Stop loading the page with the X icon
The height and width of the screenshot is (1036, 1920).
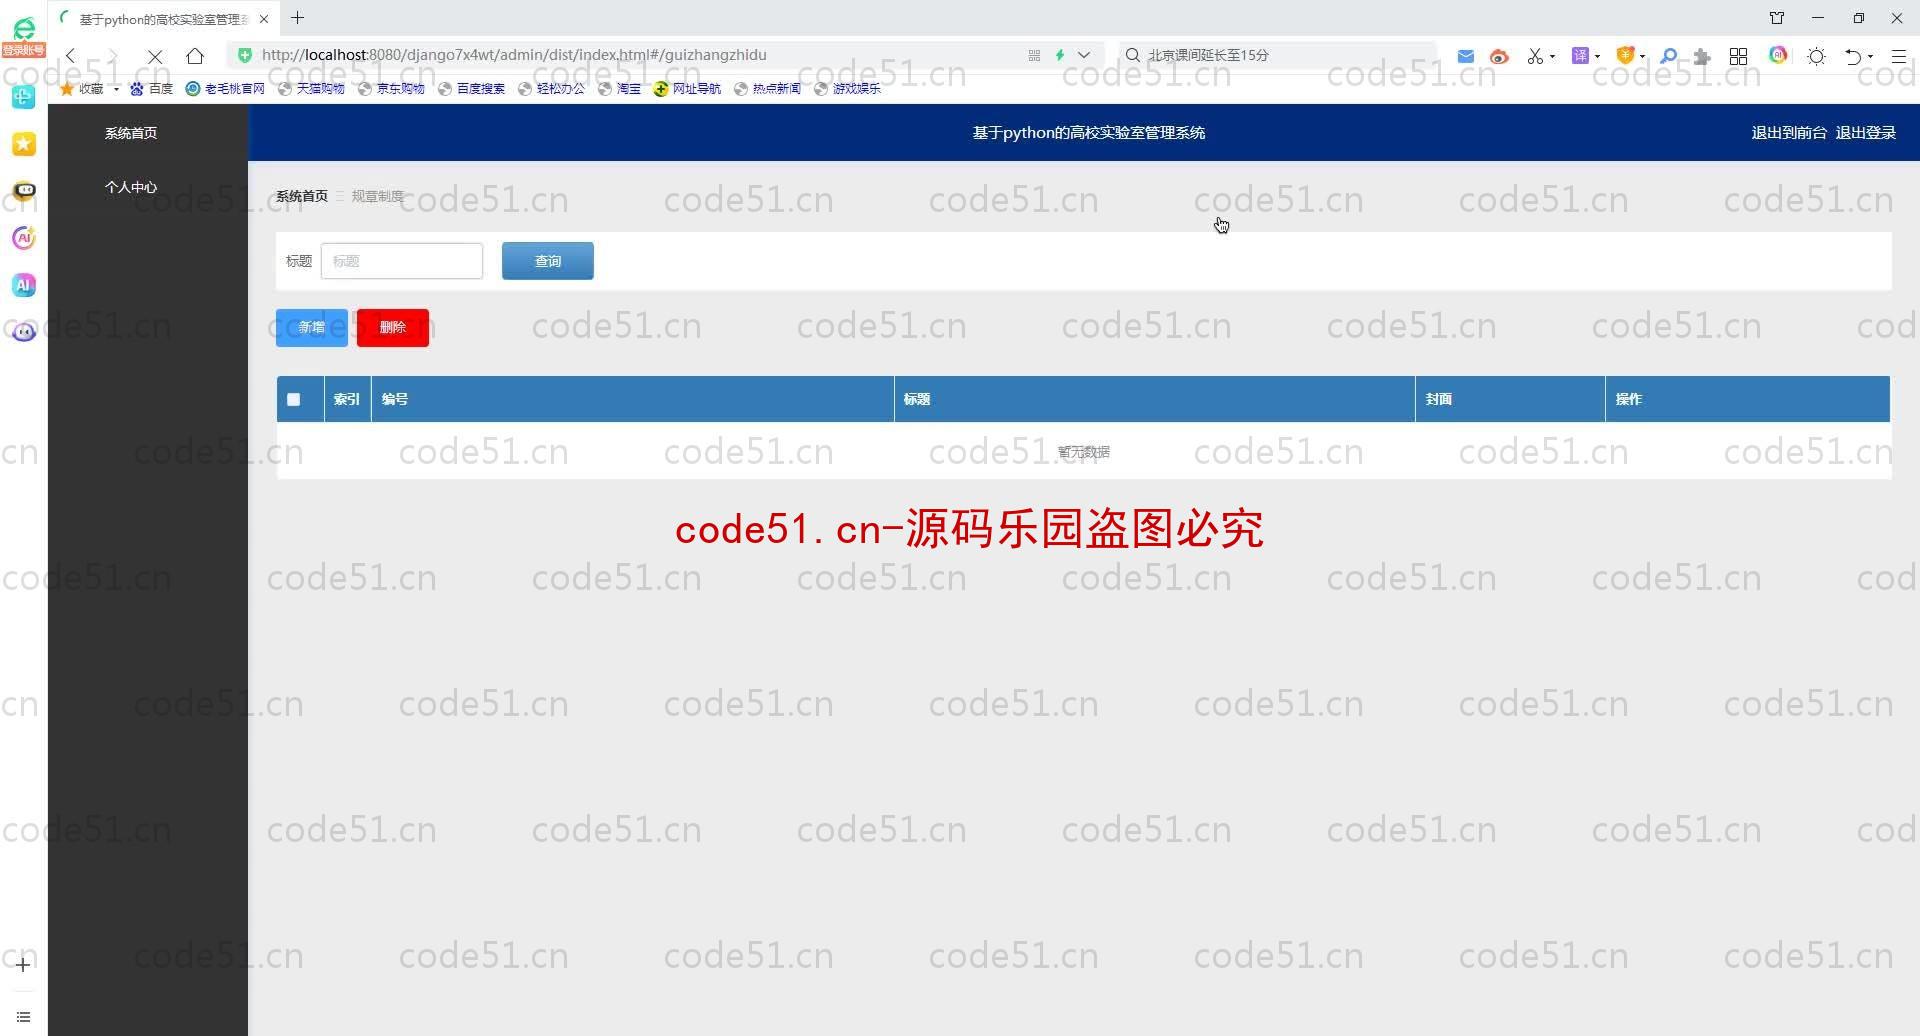point(155,56)
